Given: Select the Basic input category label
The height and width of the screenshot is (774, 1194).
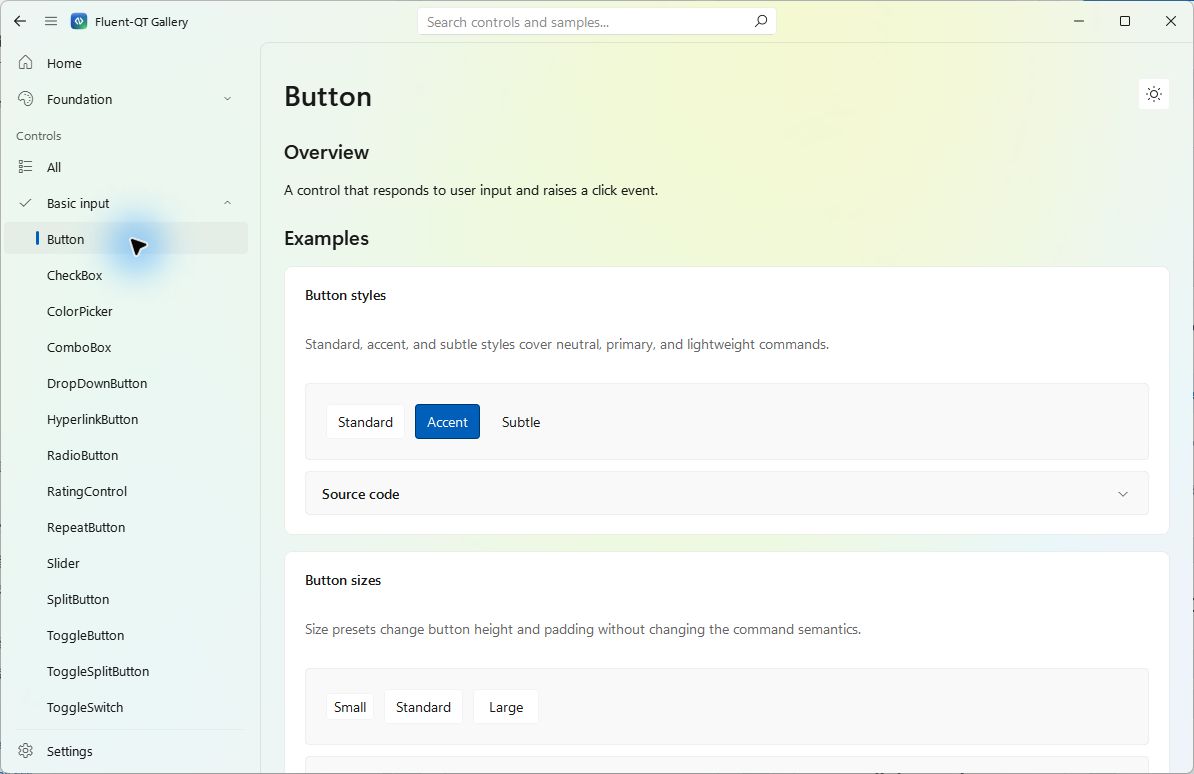Looking at the screenshot, I should 78,203.
